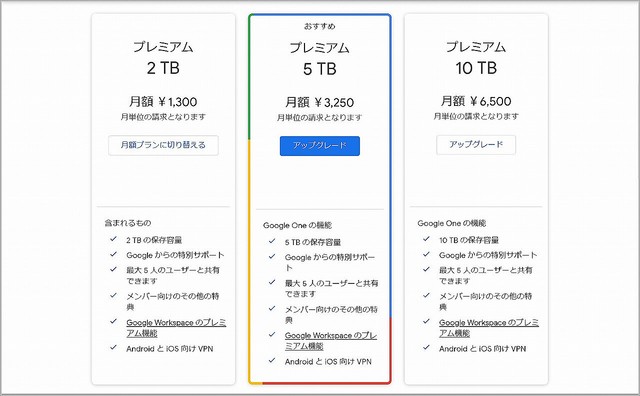640x396 pixels.
Task: Click the 月額 ￥6,500 price text
Action: tap(476, 101)
